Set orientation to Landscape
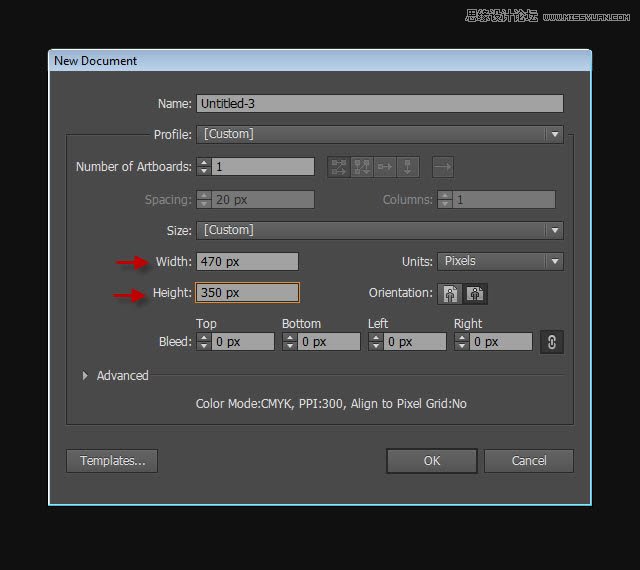The height and width of the screenshot is (570, 640). pyautogui.click(x=476, y=294)
